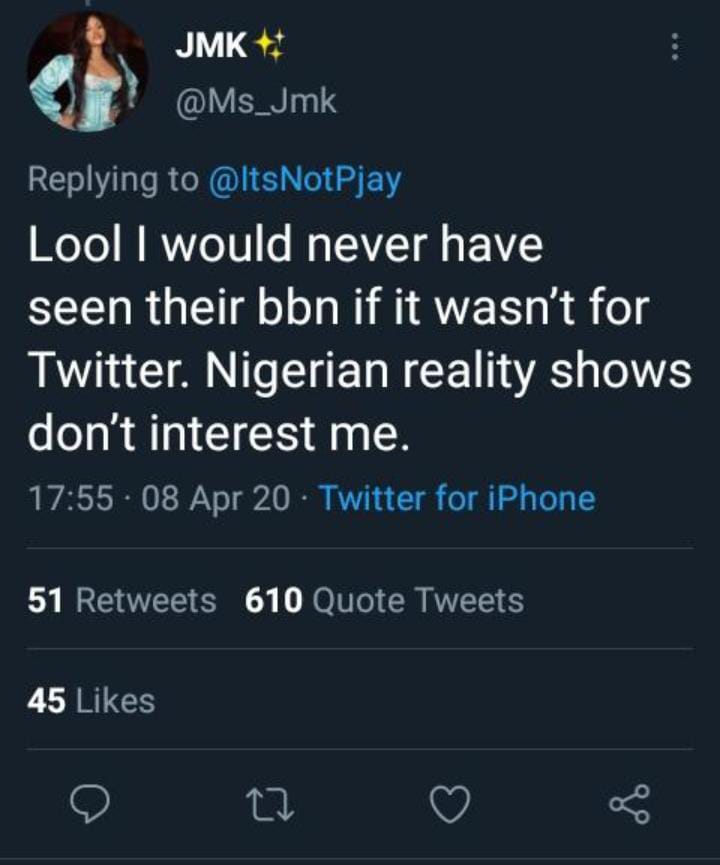The width and height of the screenshot is (720, 865).
Task: Open the @Ms_Jmk handle profile
Action: point(257,101)
